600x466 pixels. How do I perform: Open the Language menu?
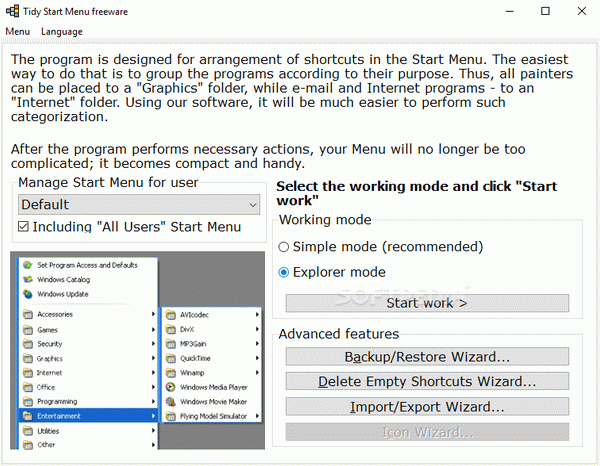pyautogui.click(x=62, y=31)
